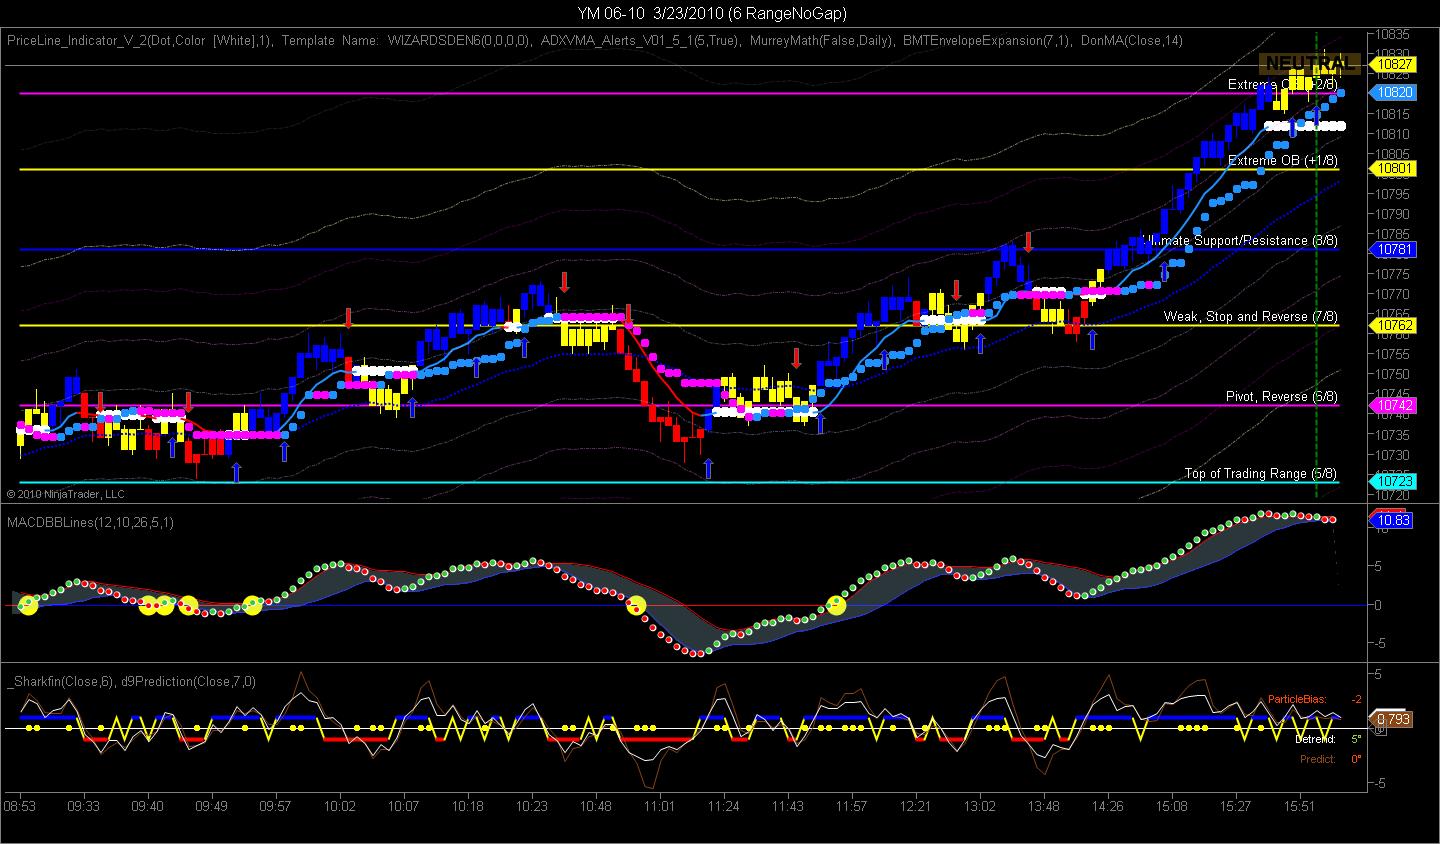Select the yellow 10827 price marker
The image size is (1440, 844).
(x=1394, y=64)
